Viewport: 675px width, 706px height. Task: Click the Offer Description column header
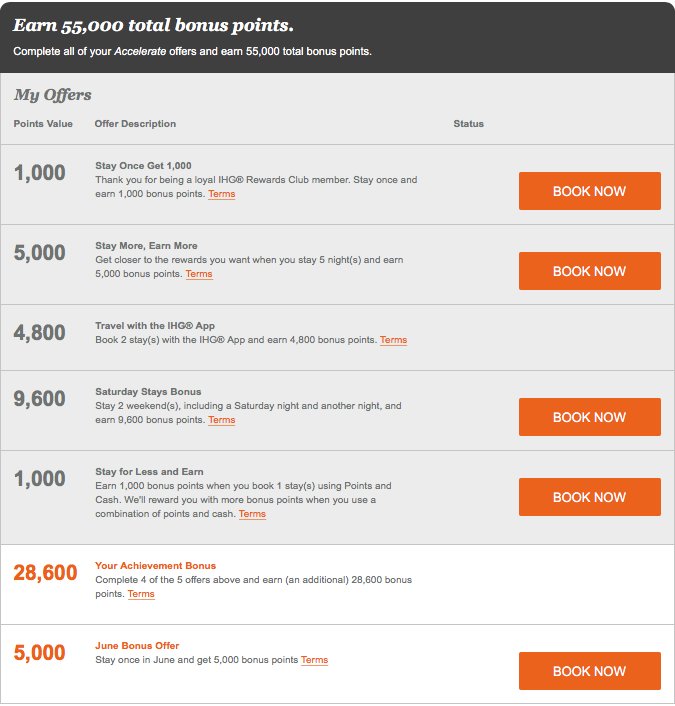tap(135, 124)
